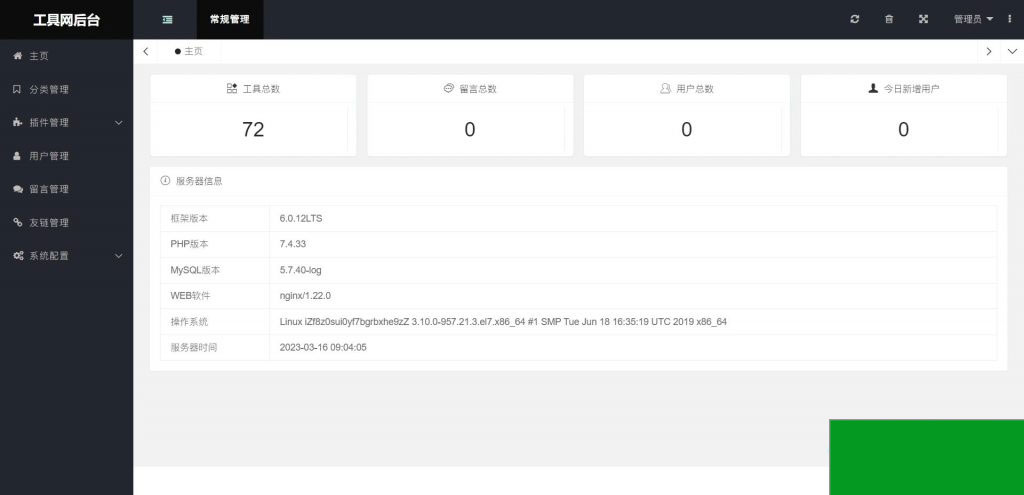Click the 工具总数 value 72

[x=253, y=129]
